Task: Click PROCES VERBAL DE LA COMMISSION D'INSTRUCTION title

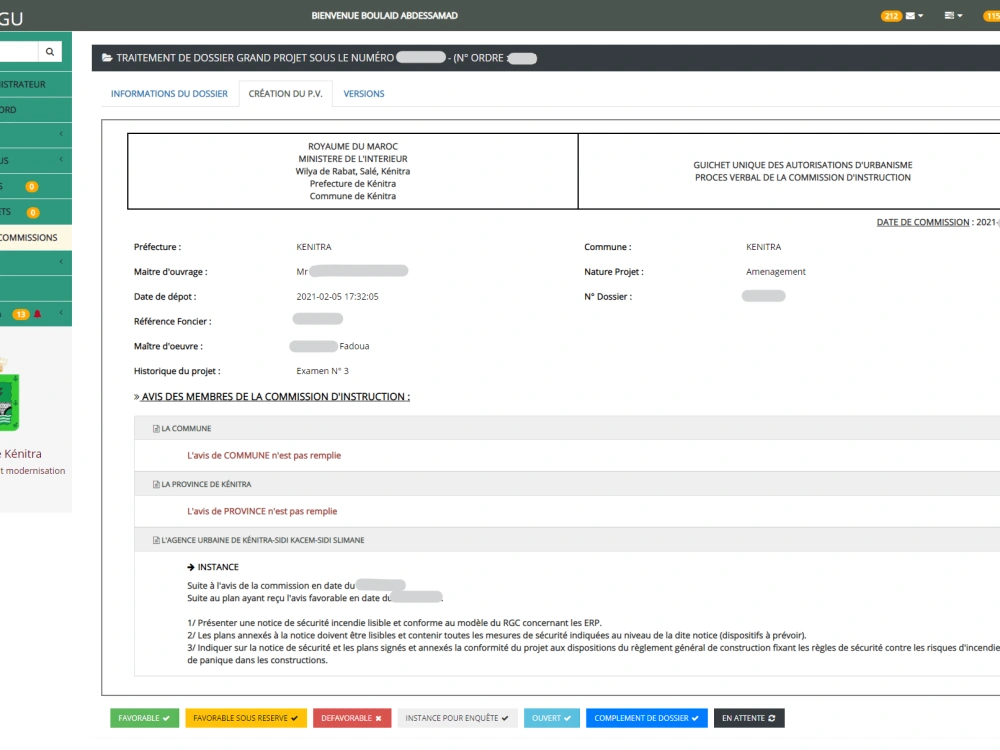Action: point(803,177)
